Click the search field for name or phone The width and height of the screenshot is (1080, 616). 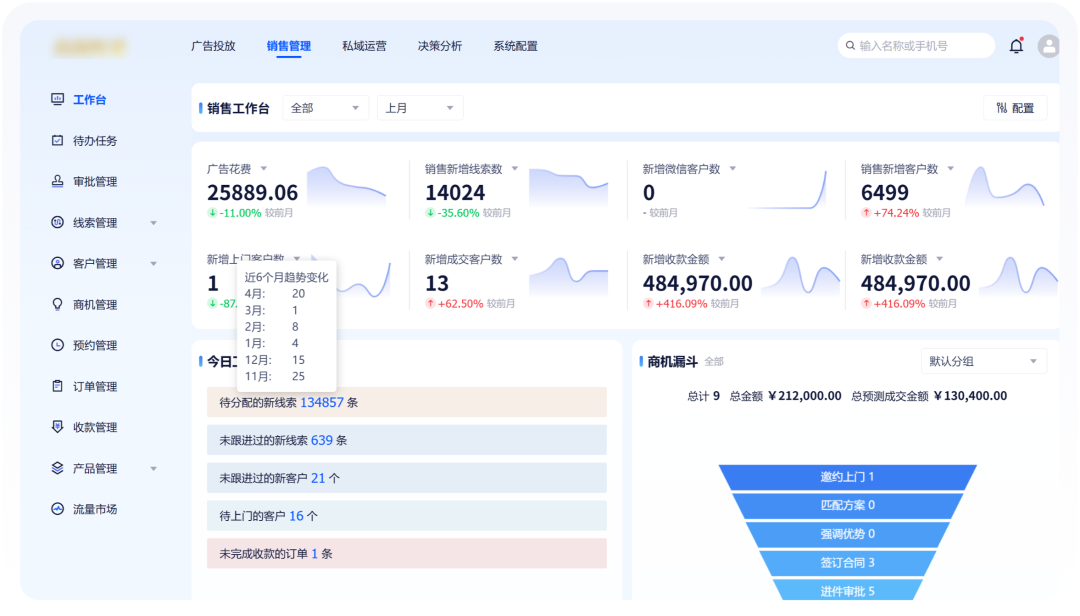pos(920,46)
